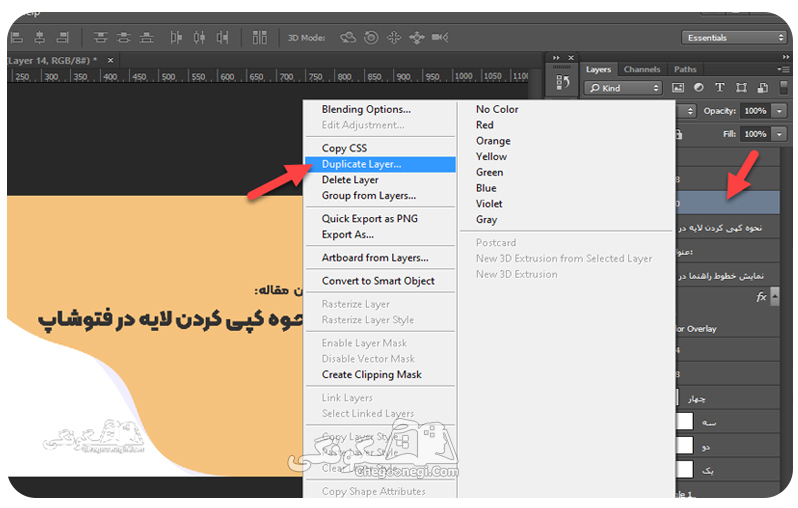The width and height of the screenshot is (798, 508).
Task: Click the shape layer filter icon
Action: pos(741,88)
